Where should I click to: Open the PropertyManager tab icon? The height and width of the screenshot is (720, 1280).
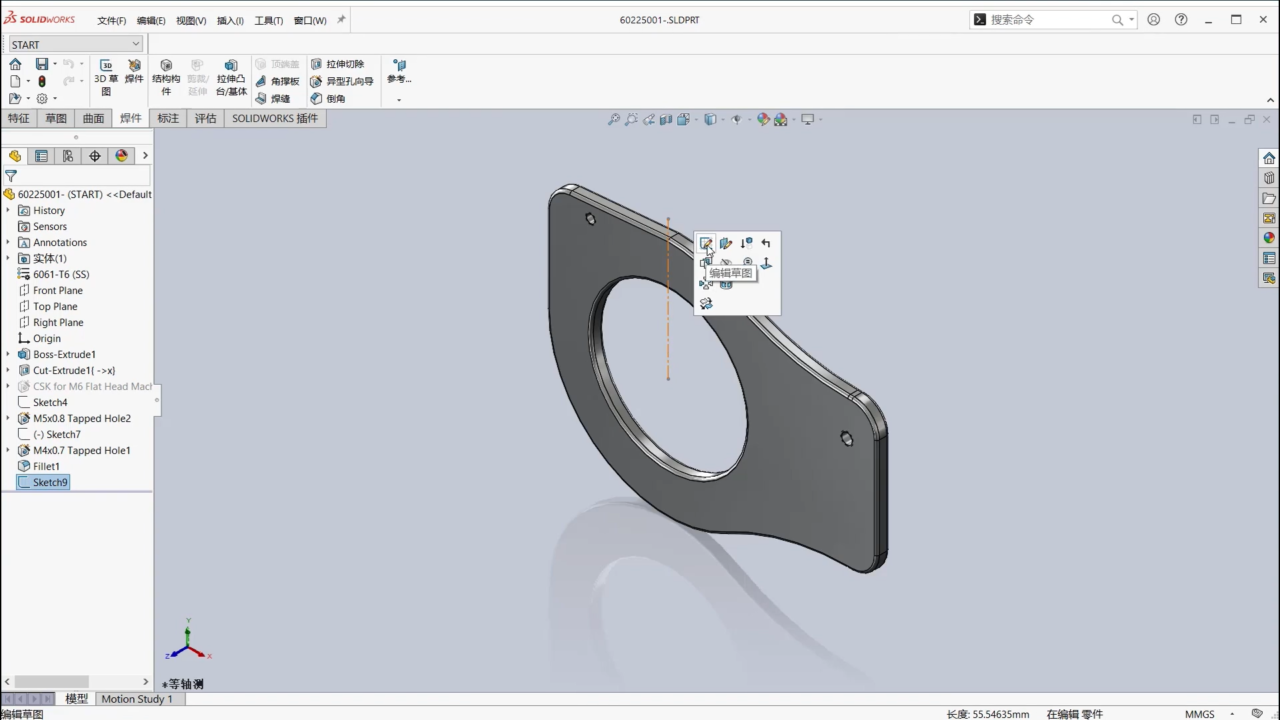coord(41,156)
